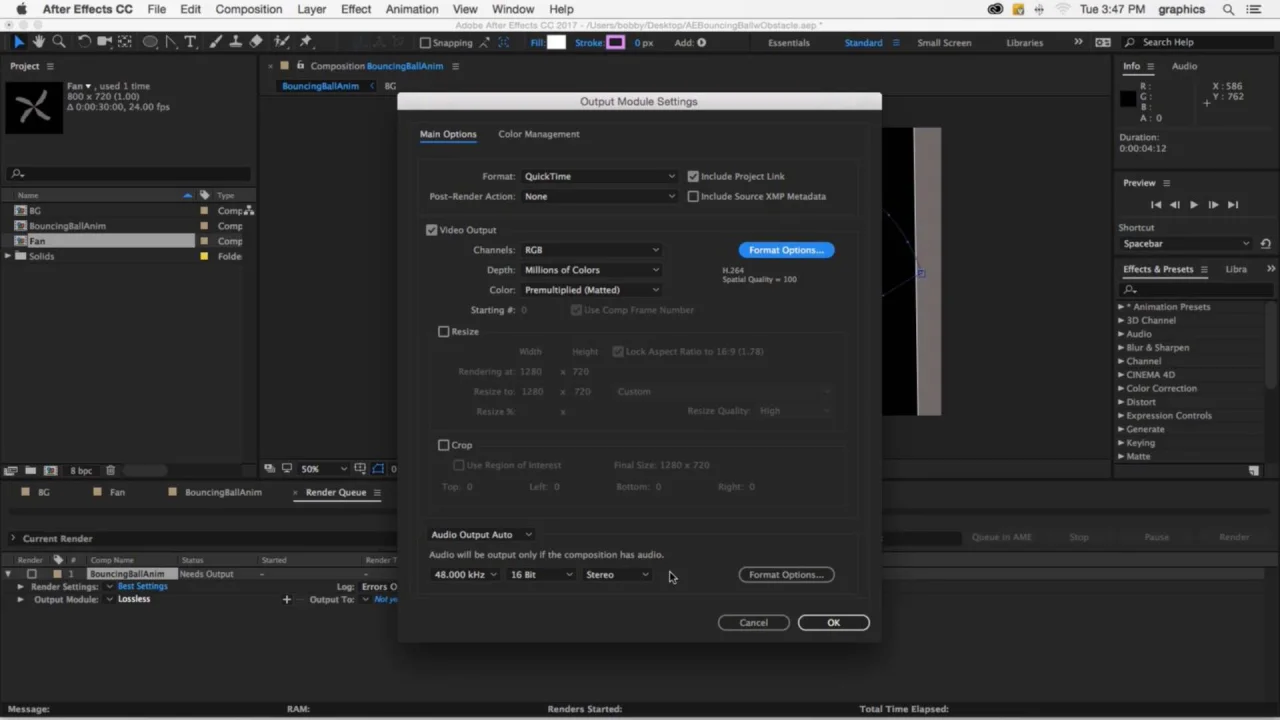Select the Type tool
Screen dimensions: 1280x720
coord(190,42)
